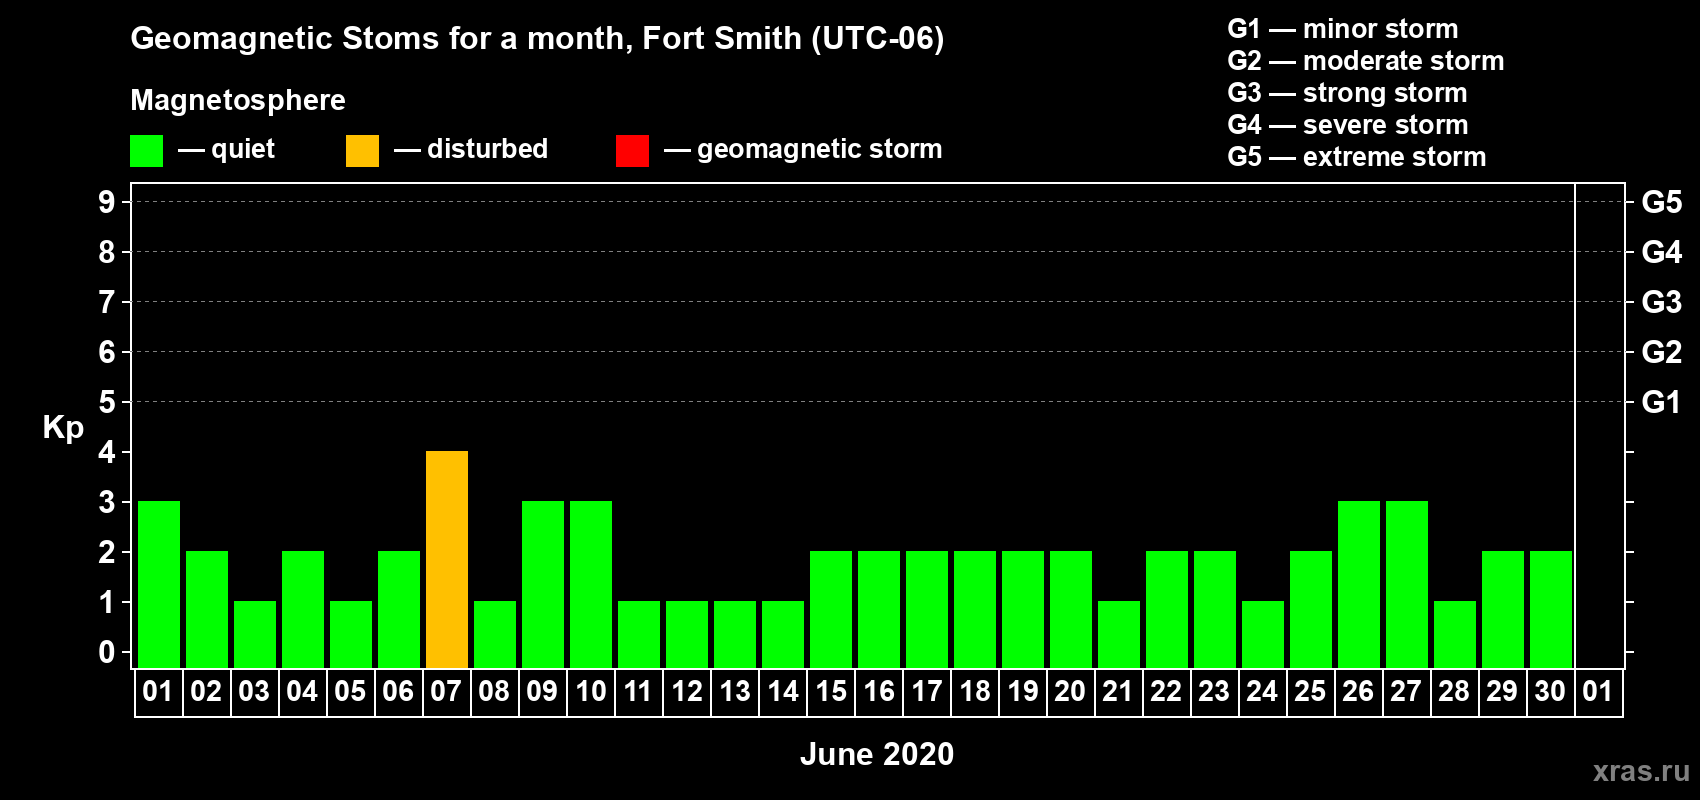Click date label 27 on x-axis
1700x800 pixels.
1406,691
